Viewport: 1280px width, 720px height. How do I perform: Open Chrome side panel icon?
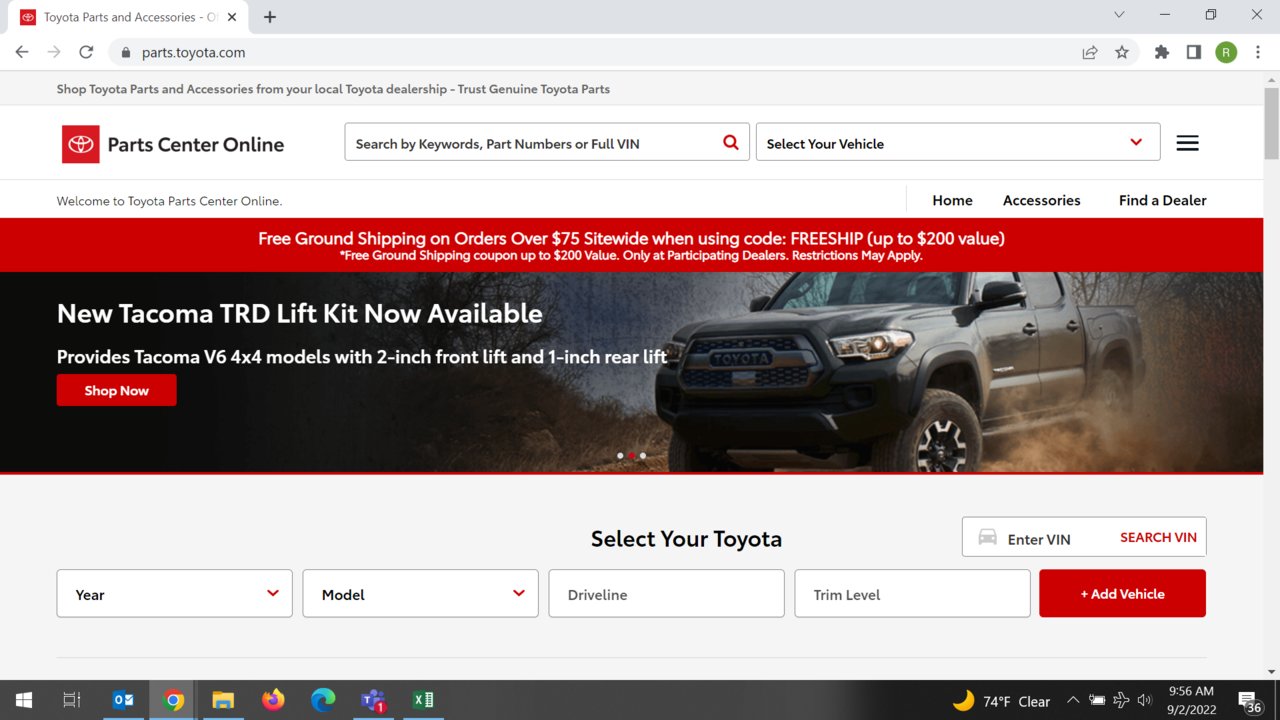coord(1193,52)
